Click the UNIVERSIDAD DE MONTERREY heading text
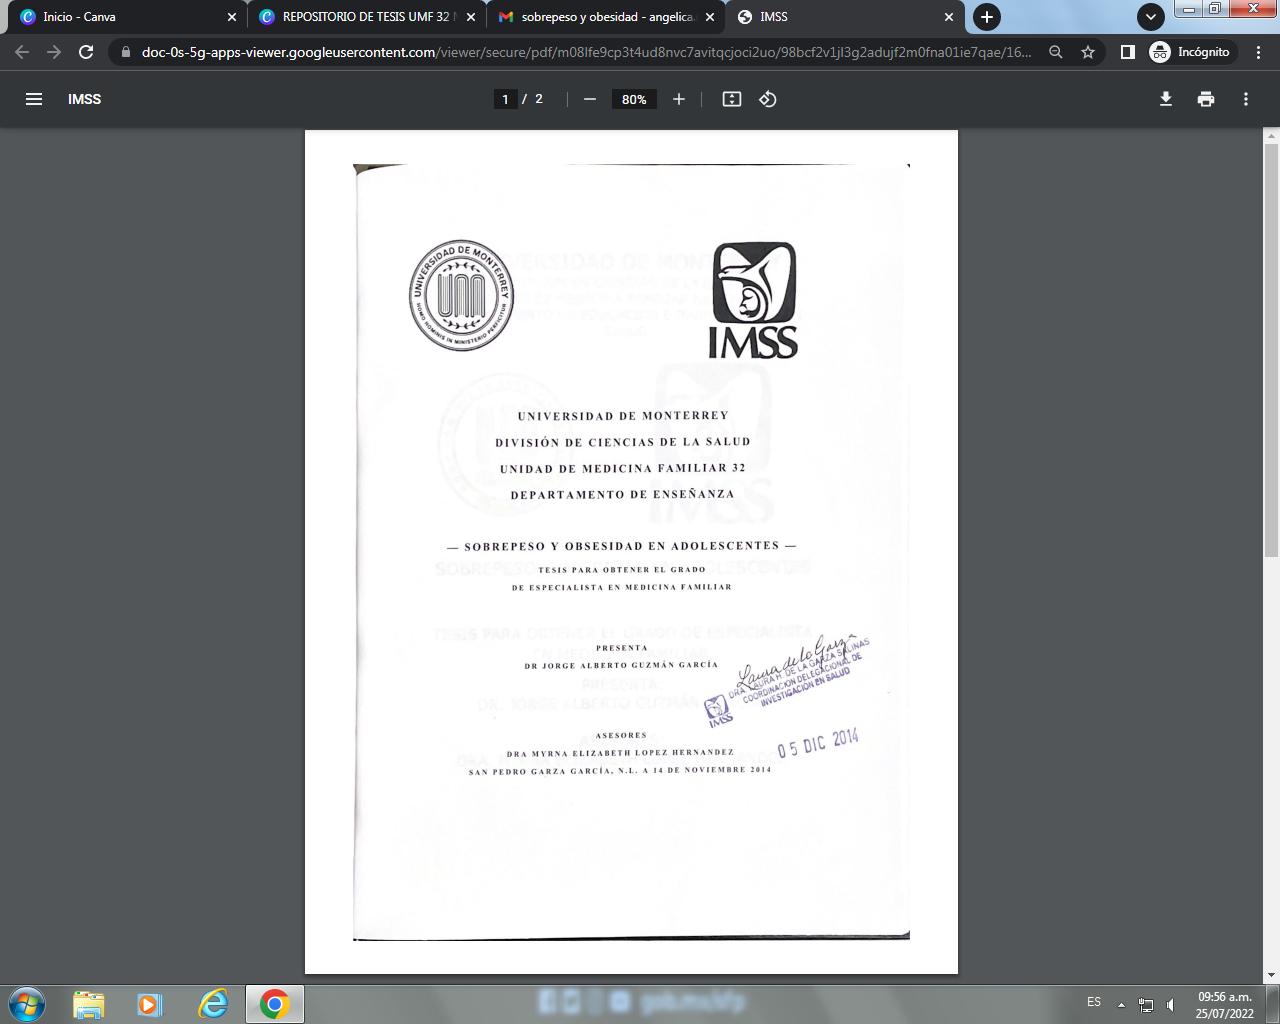 point(623,416)
